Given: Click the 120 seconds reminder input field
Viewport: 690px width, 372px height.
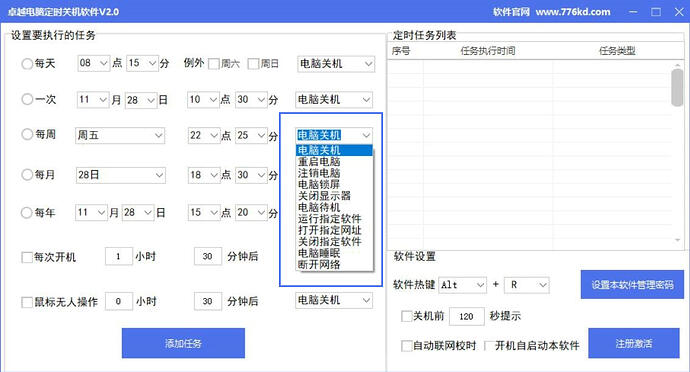Looking at the screenshot, I should [466, 316].
